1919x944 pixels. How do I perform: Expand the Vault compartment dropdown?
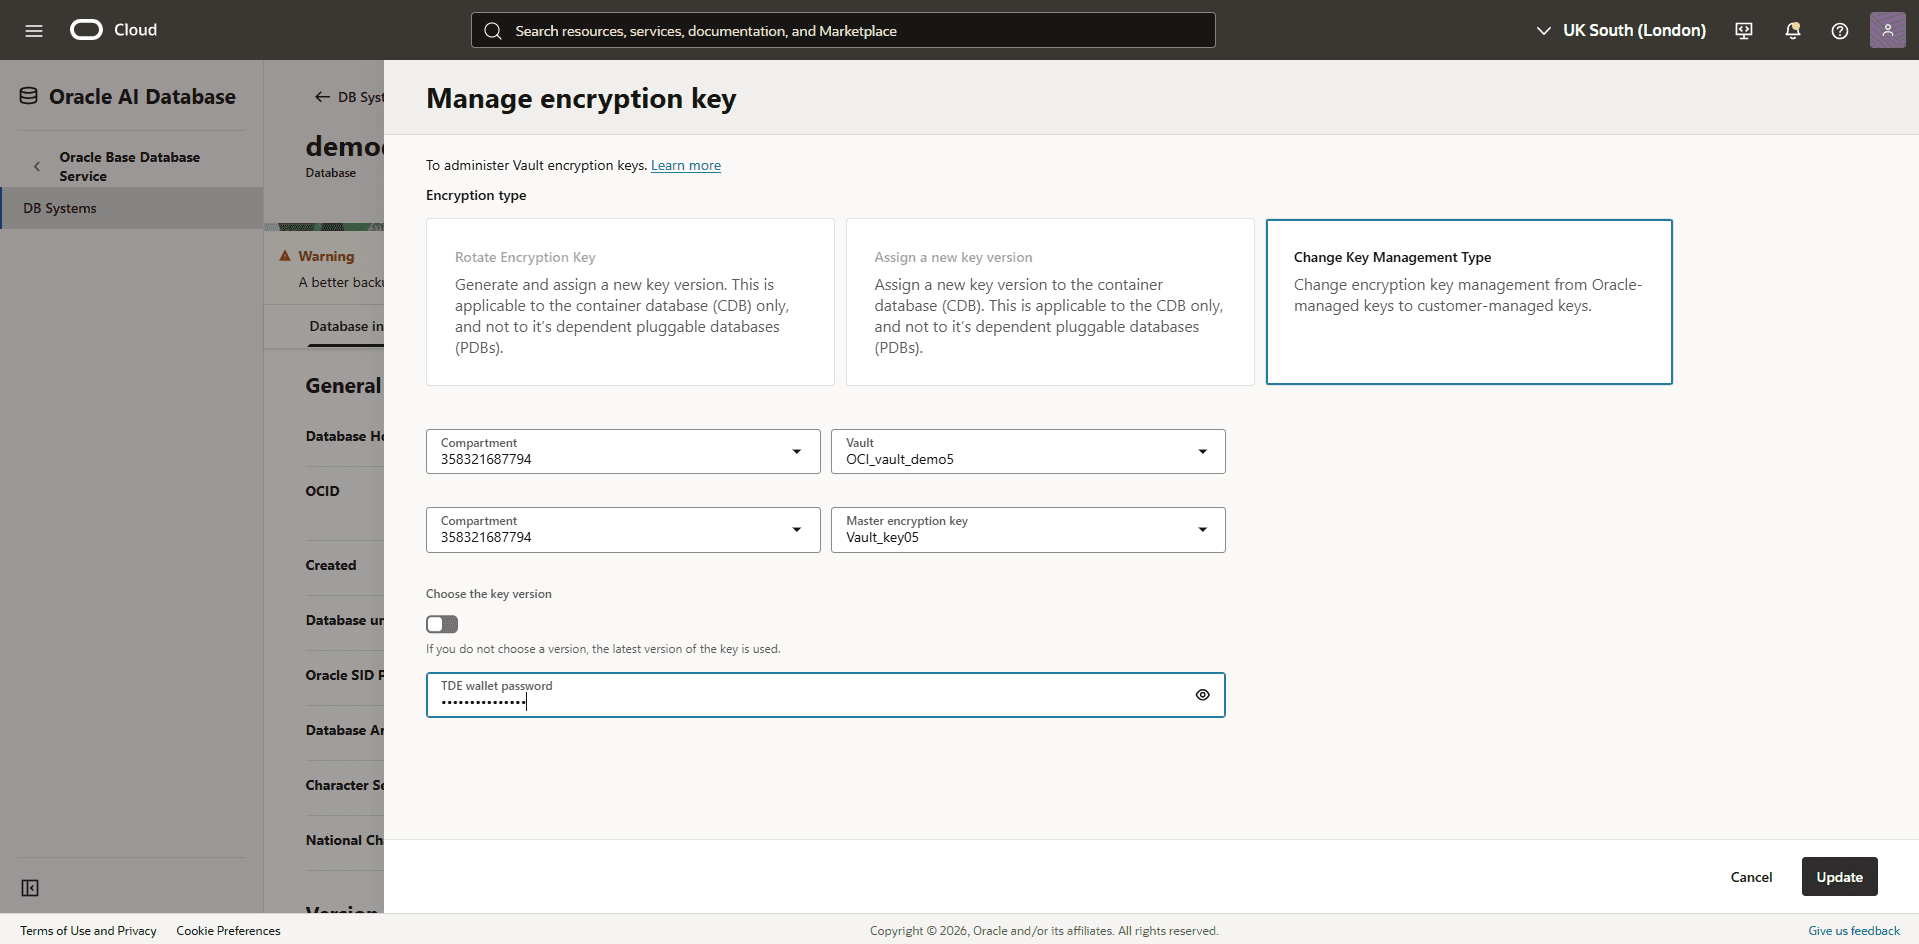pos(623,451)
